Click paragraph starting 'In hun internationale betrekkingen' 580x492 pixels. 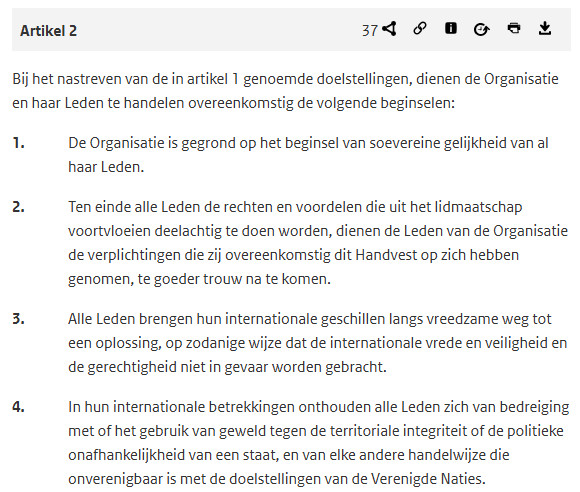click(x=318, y=443)
